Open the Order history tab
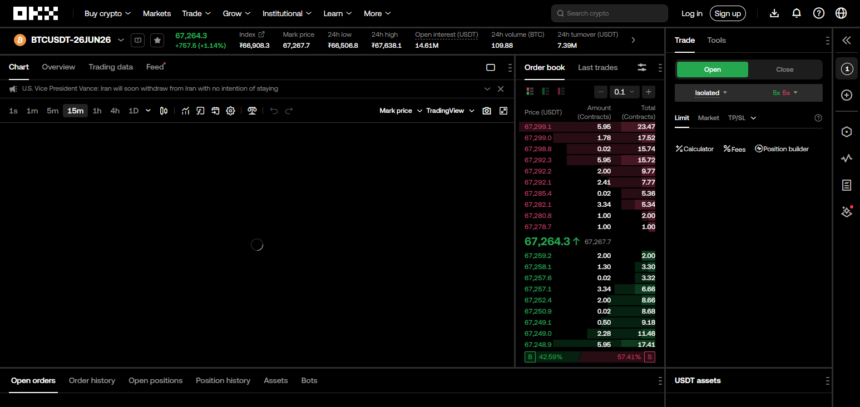Viewport: 860px width, 407px height. click(x=92, y=381)
